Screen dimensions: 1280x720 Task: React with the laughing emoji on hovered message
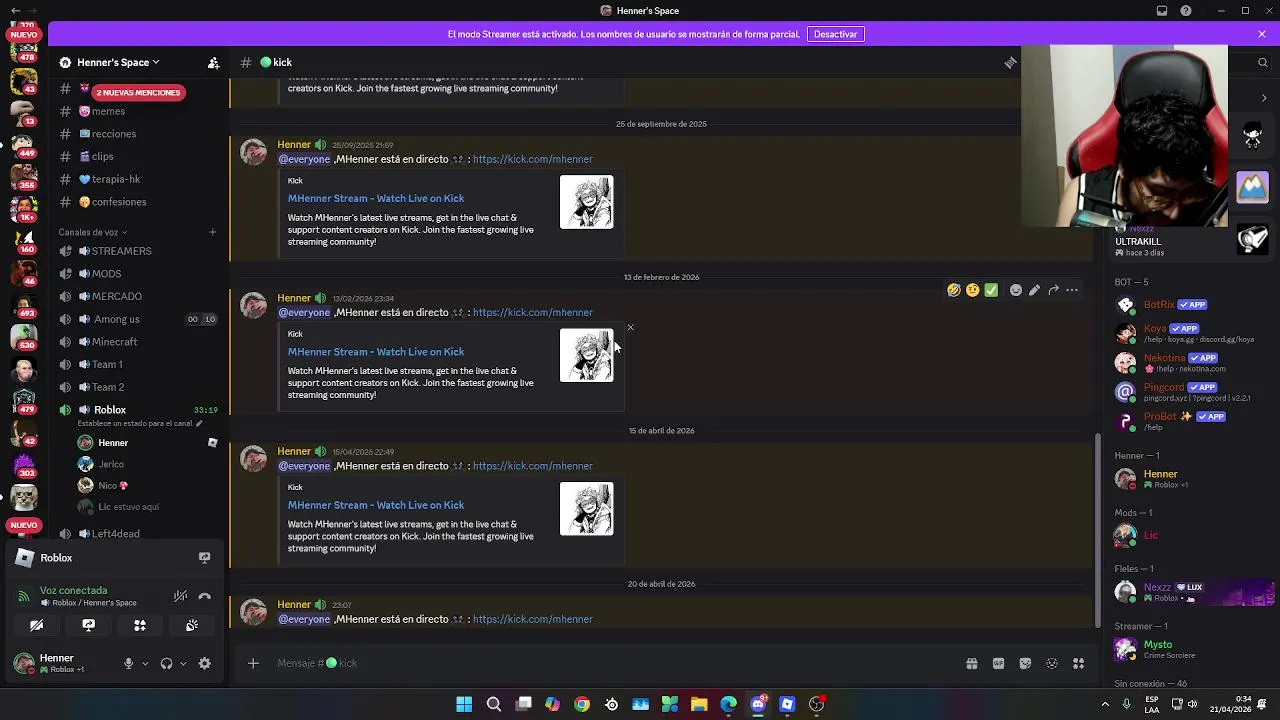click(x=954, y=290)
